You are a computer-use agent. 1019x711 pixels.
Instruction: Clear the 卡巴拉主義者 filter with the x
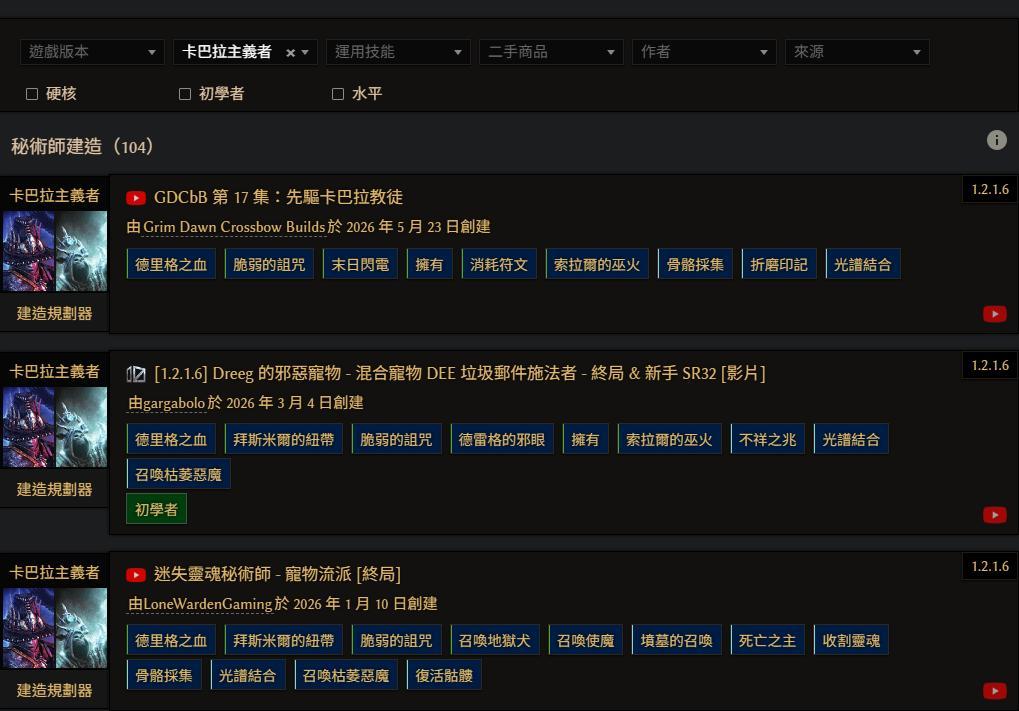(x=290, y=53)
